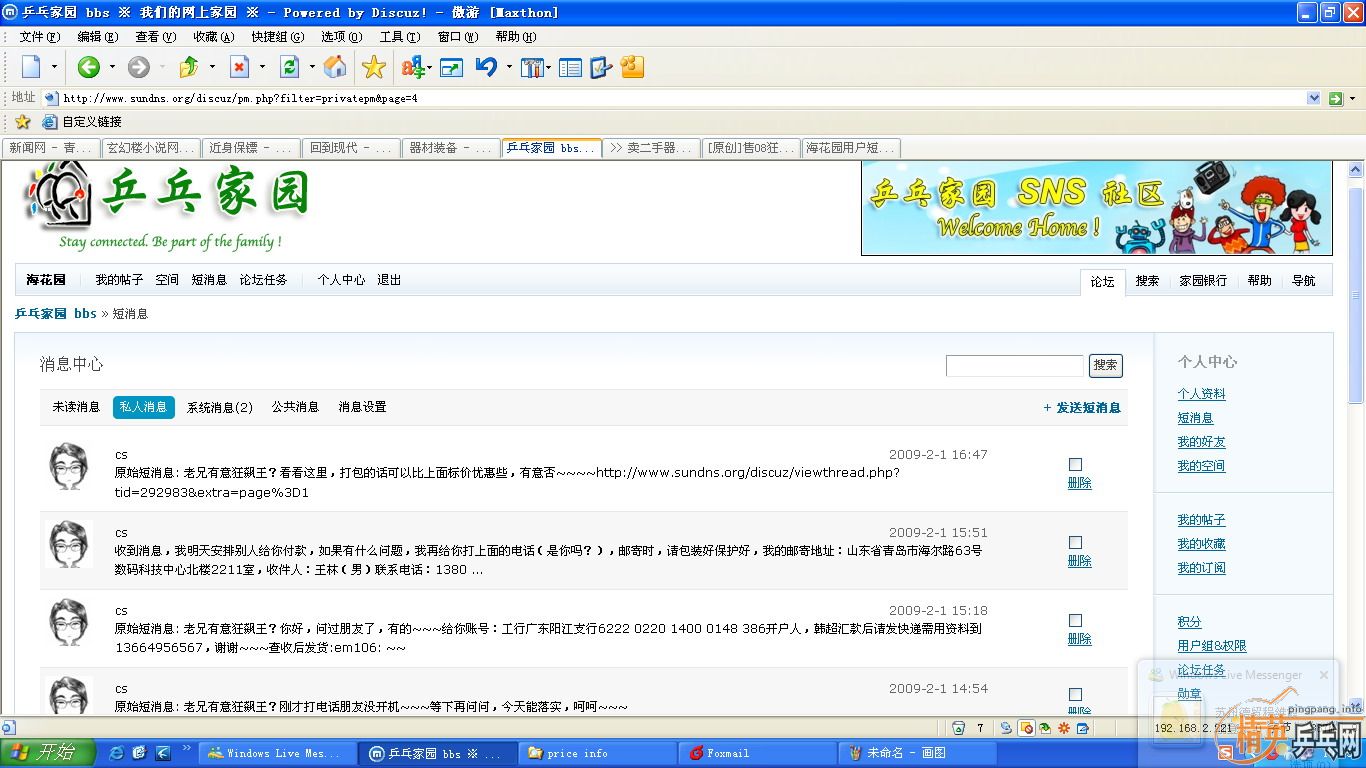The width and height of the screenshot is (1366, 768).
Task: Click the yellow Favorites star toolbar icon
Action: tap(373, 67)
